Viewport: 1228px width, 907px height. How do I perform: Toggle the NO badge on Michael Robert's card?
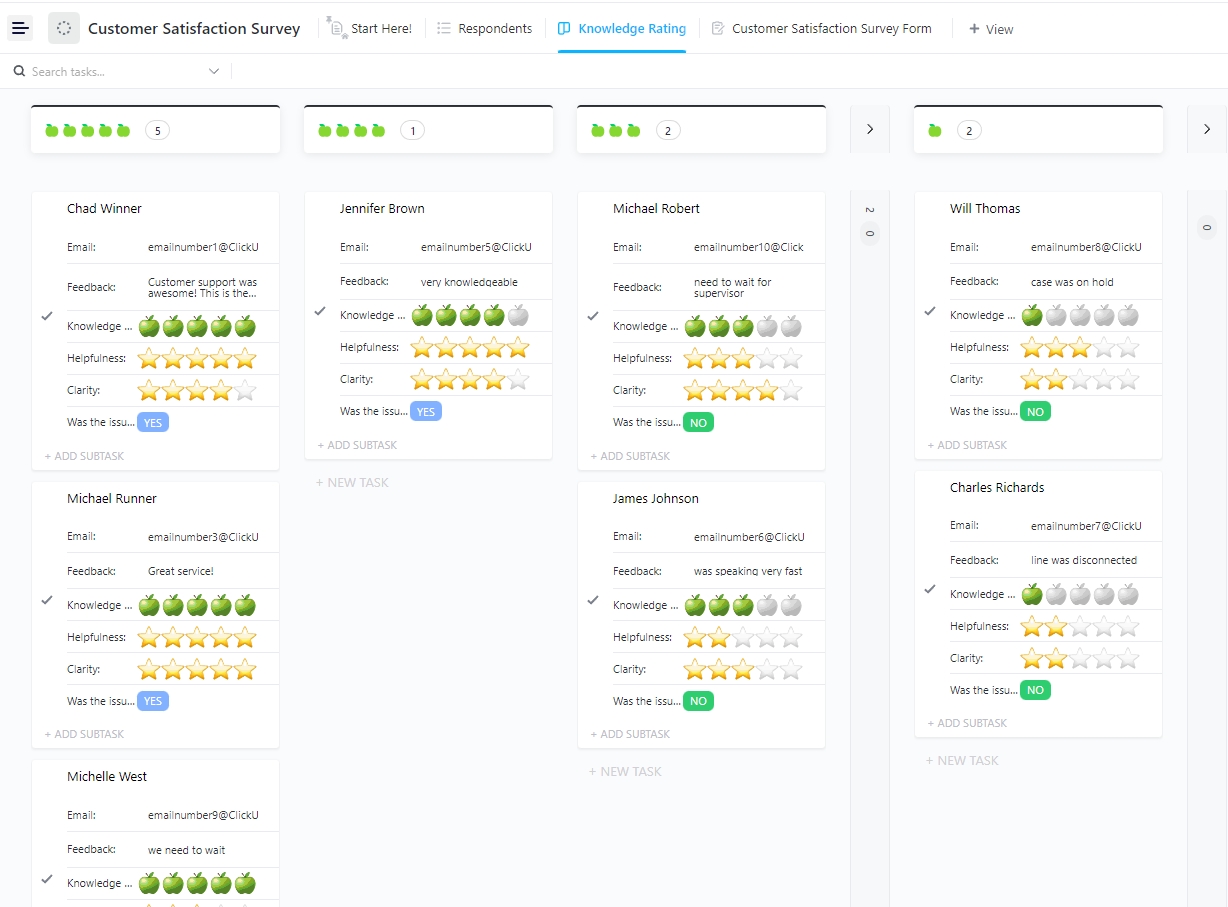[x=698, y=422]
